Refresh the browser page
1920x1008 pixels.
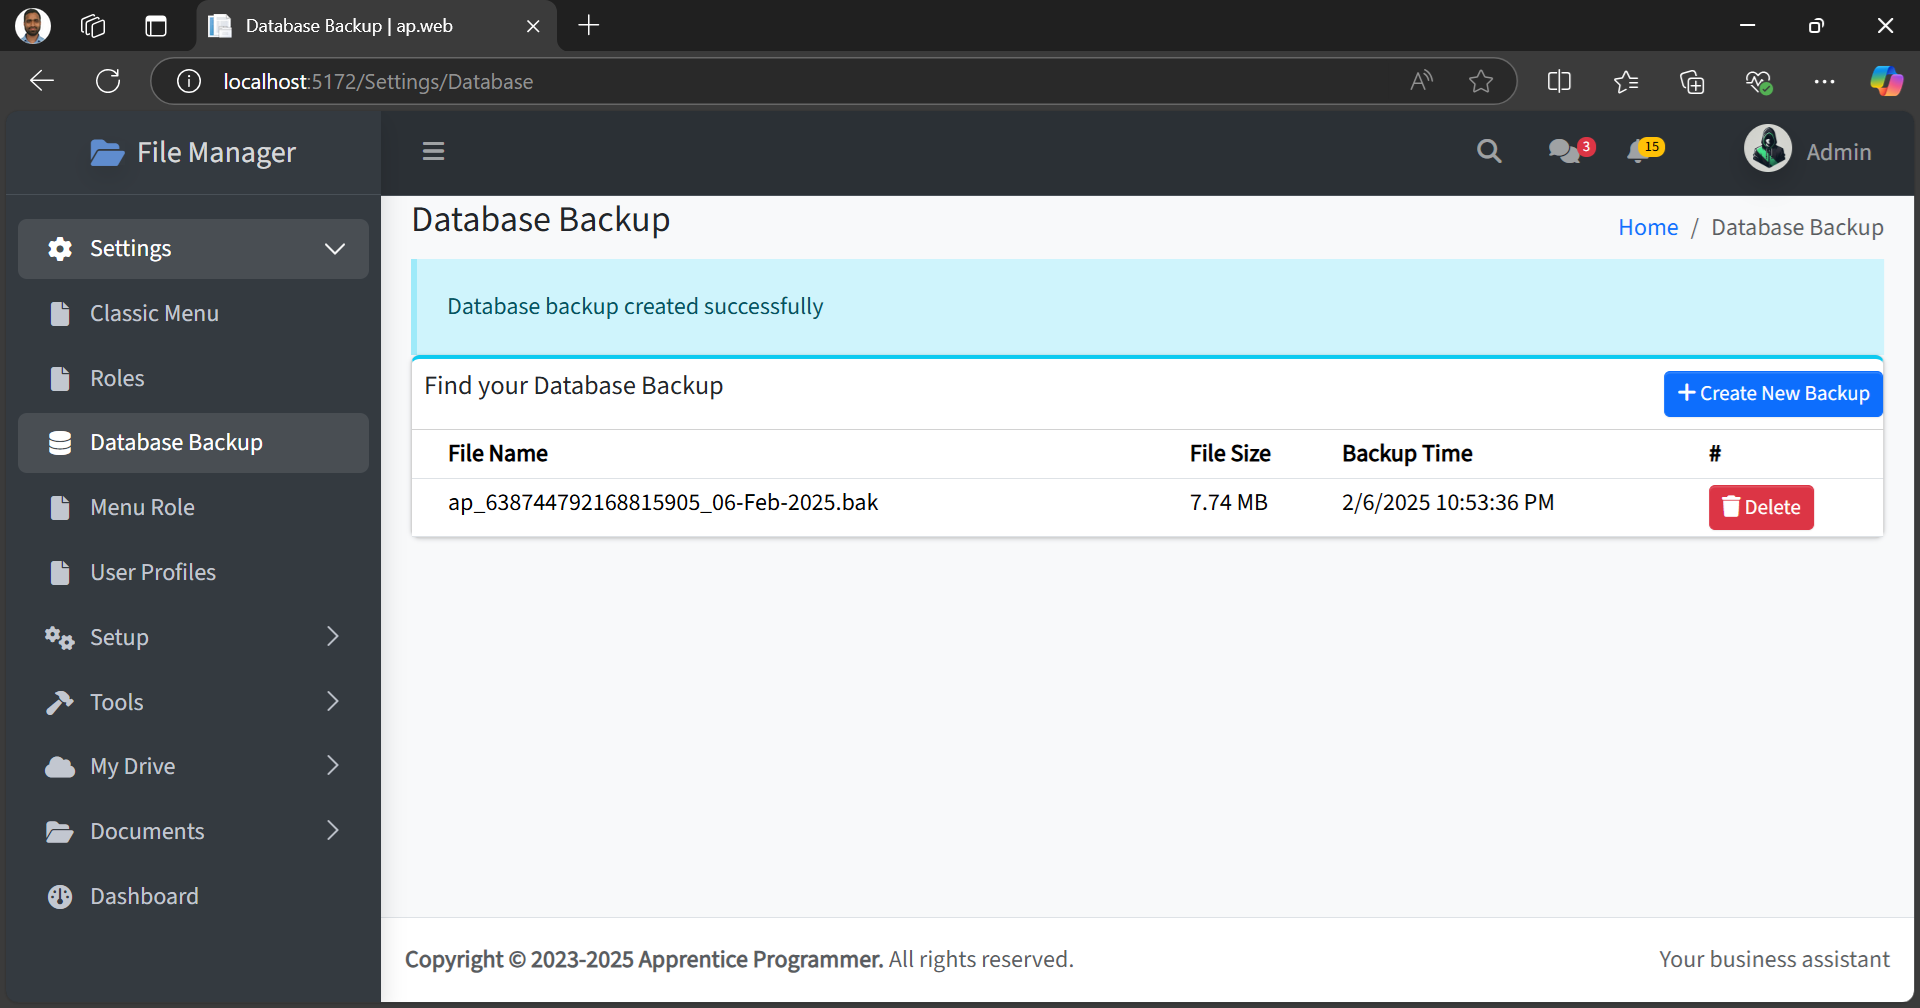point(108,81)
